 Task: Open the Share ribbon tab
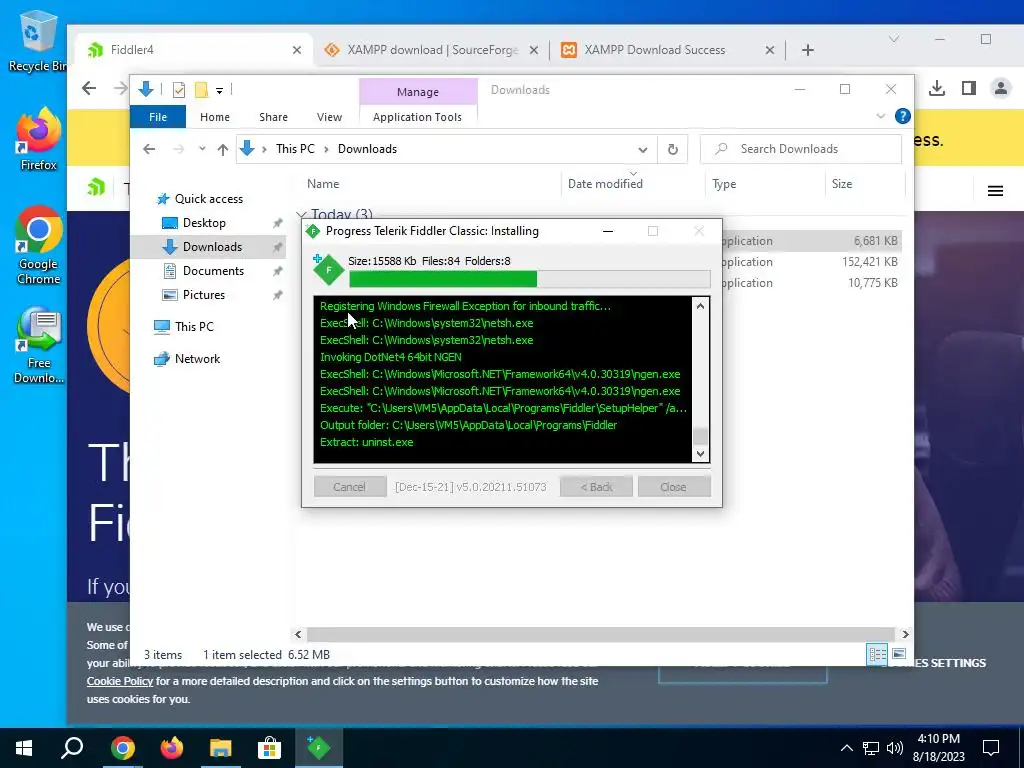[x=273, y=117]
